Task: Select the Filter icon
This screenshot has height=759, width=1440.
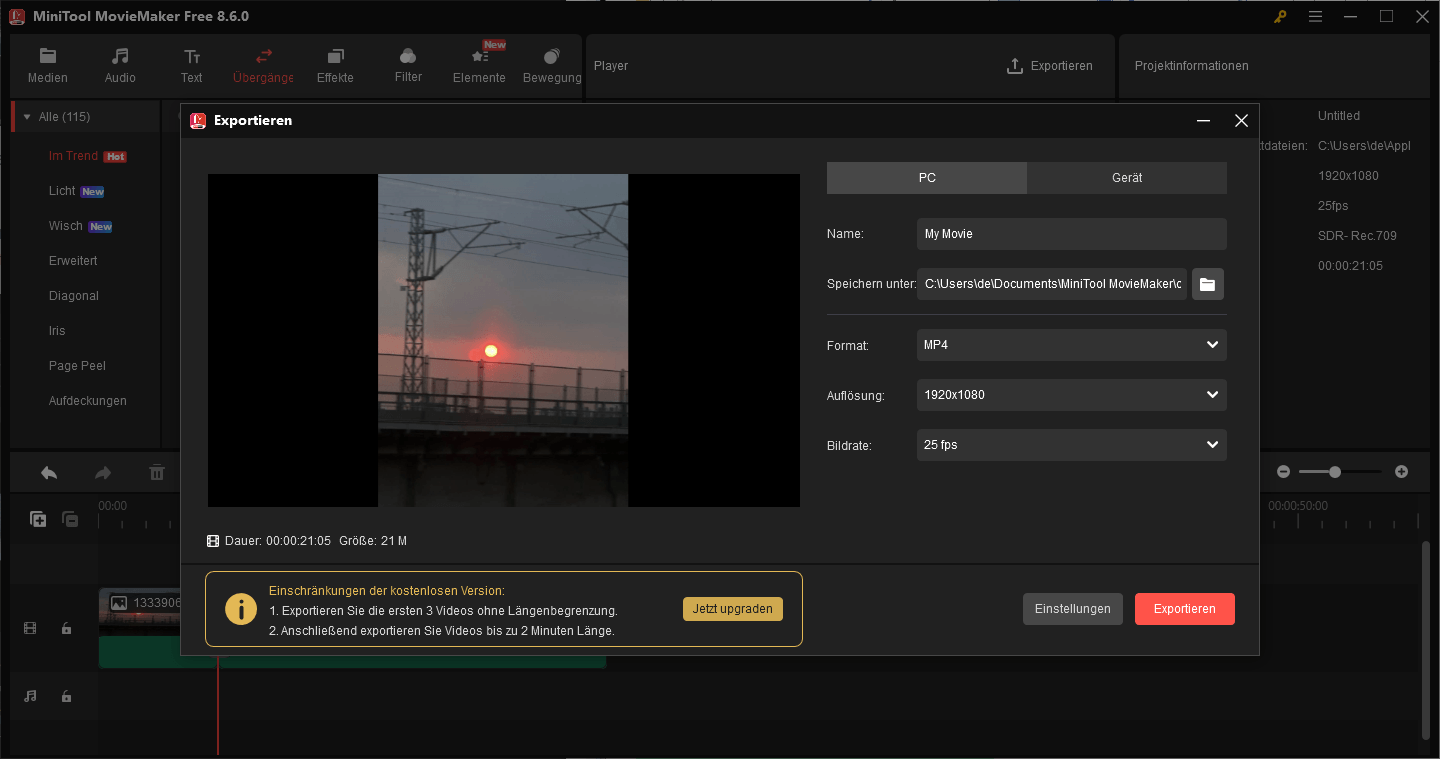Action: (x=407, y=65)
